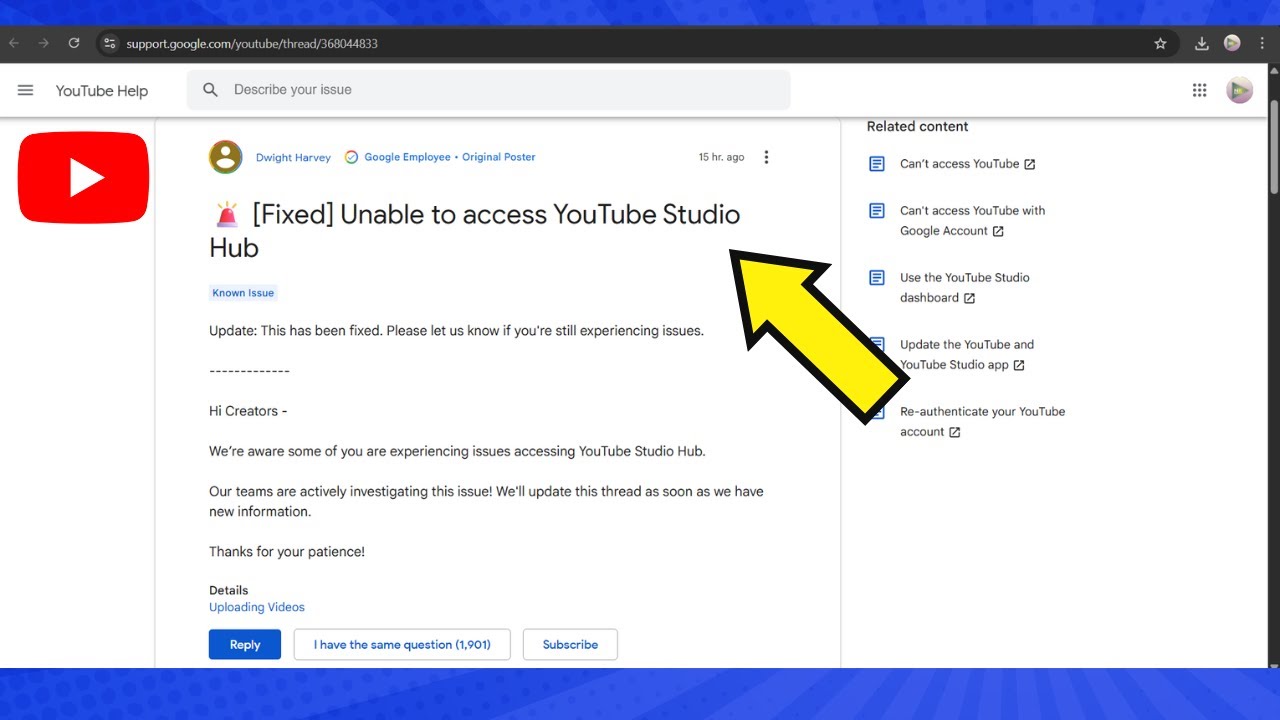
Task: Focus the Describe your issue search field
Action: tap(488, 90)
